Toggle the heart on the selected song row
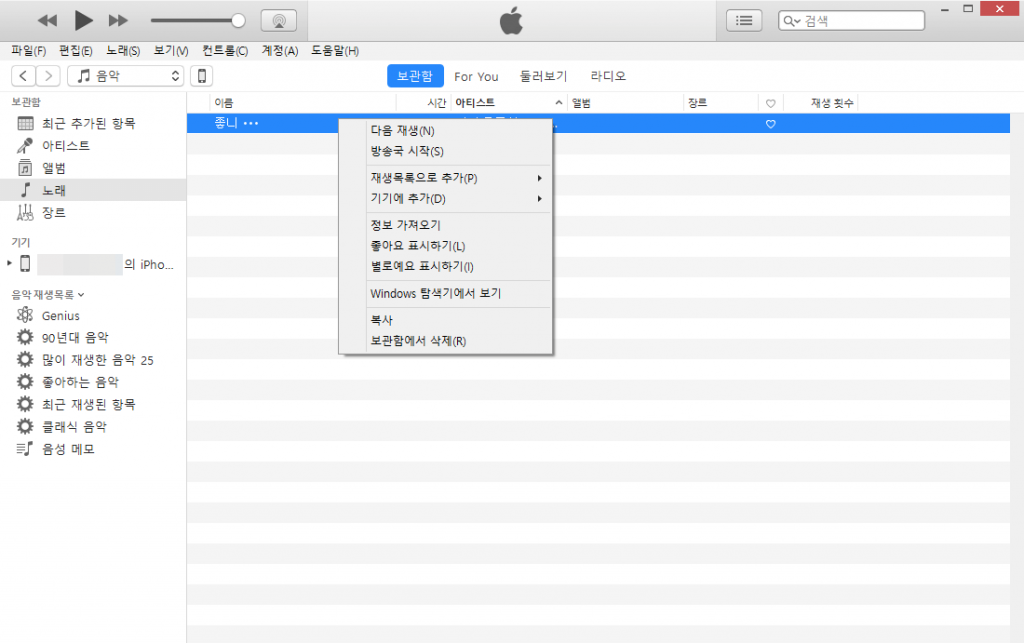 tap(770, 124)
